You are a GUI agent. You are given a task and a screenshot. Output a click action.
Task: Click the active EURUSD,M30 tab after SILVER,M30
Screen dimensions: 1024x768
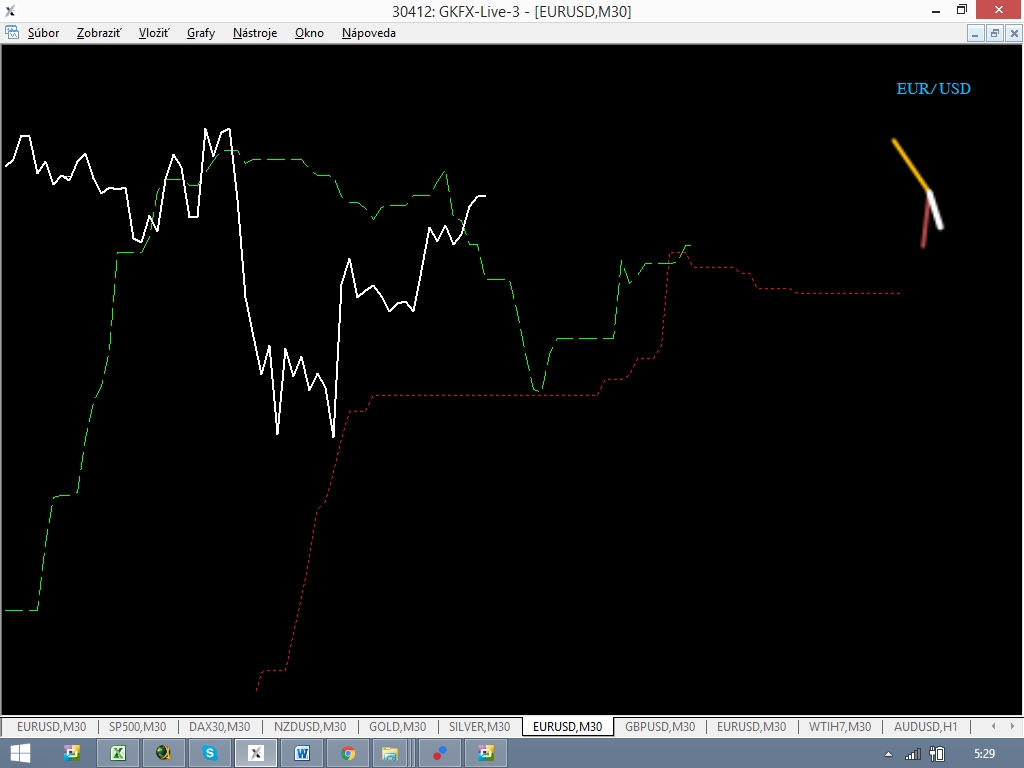click(568, 726)
